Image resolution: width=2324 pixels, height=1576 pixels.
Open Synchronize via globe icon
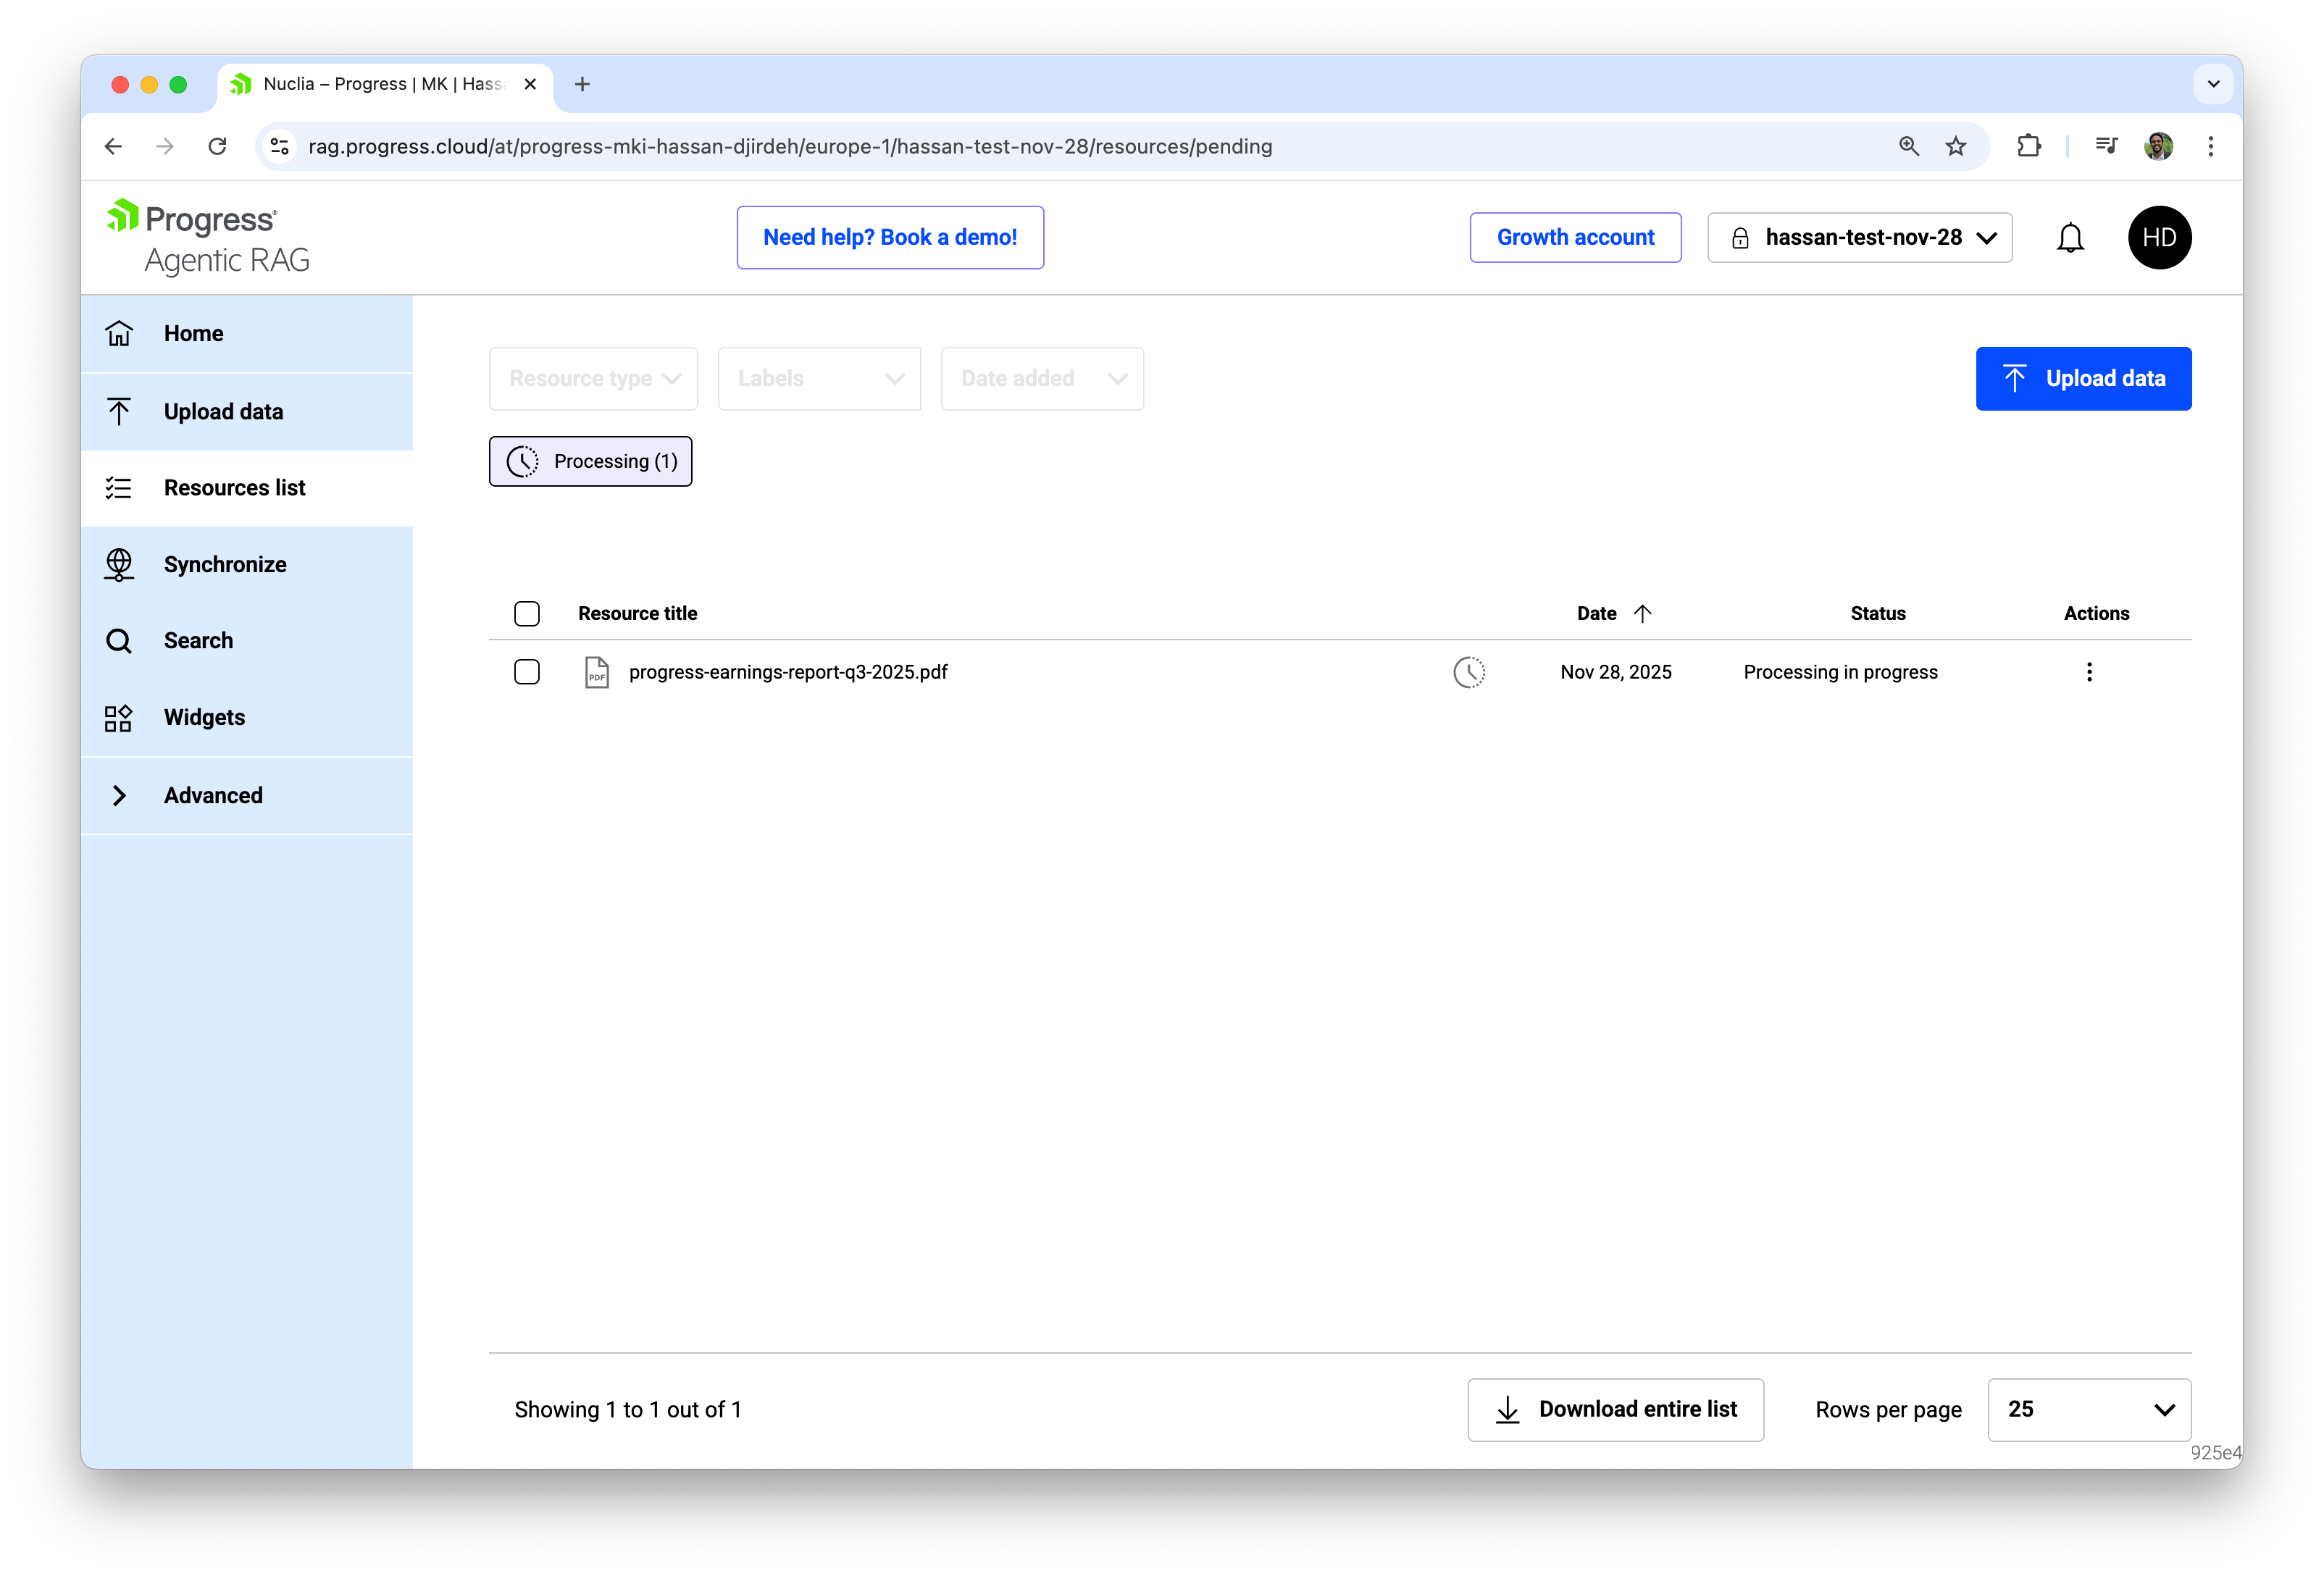(x=119, y=564)
